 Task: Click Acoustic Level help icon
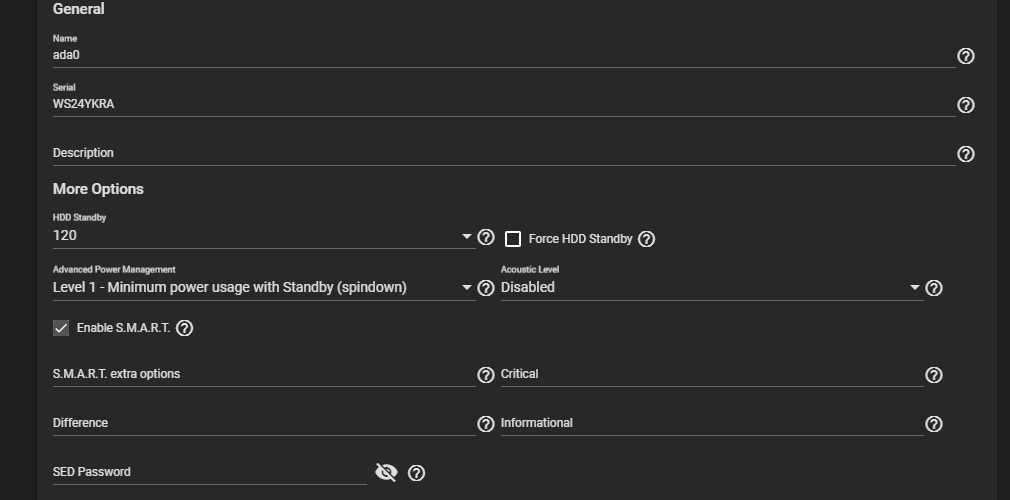click(934, 288)
